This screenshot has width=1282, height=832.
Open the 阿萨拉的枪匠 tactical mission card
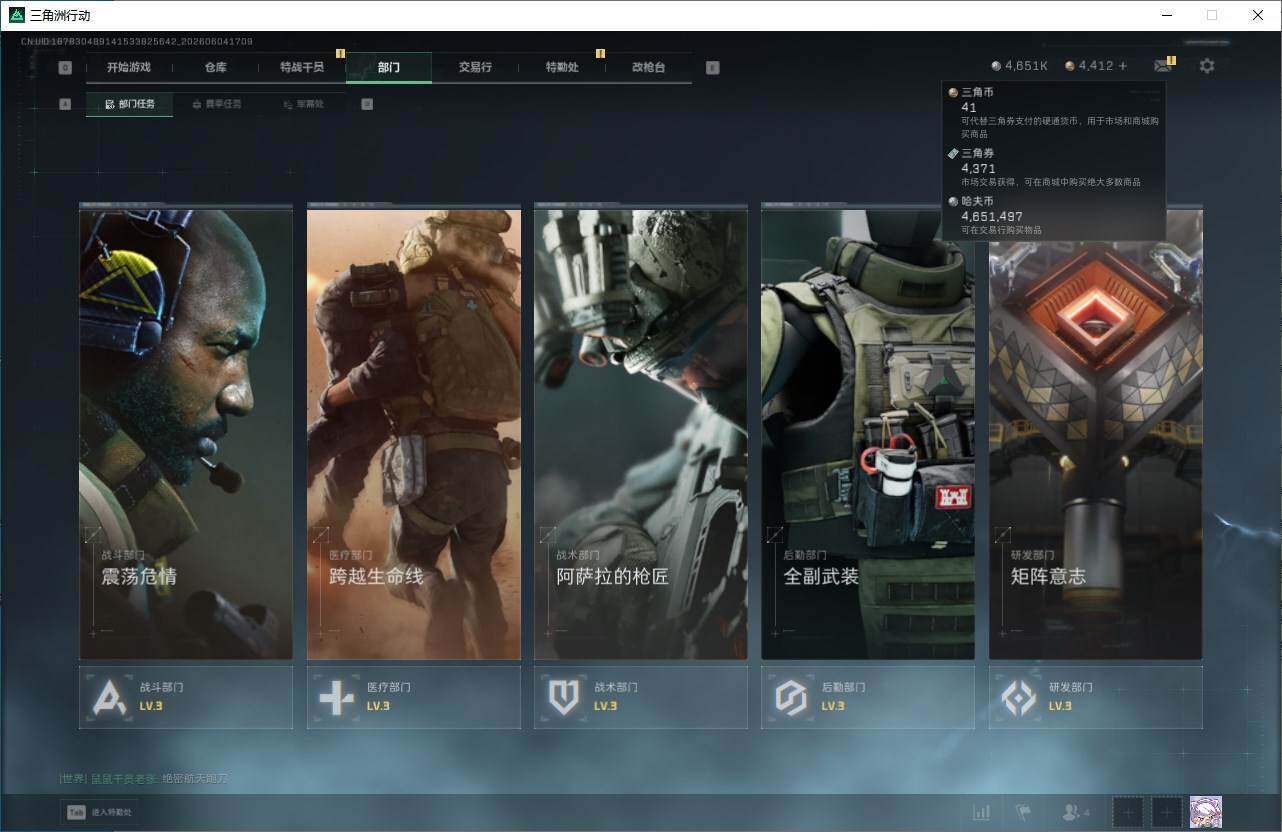[x=641, y=434]
